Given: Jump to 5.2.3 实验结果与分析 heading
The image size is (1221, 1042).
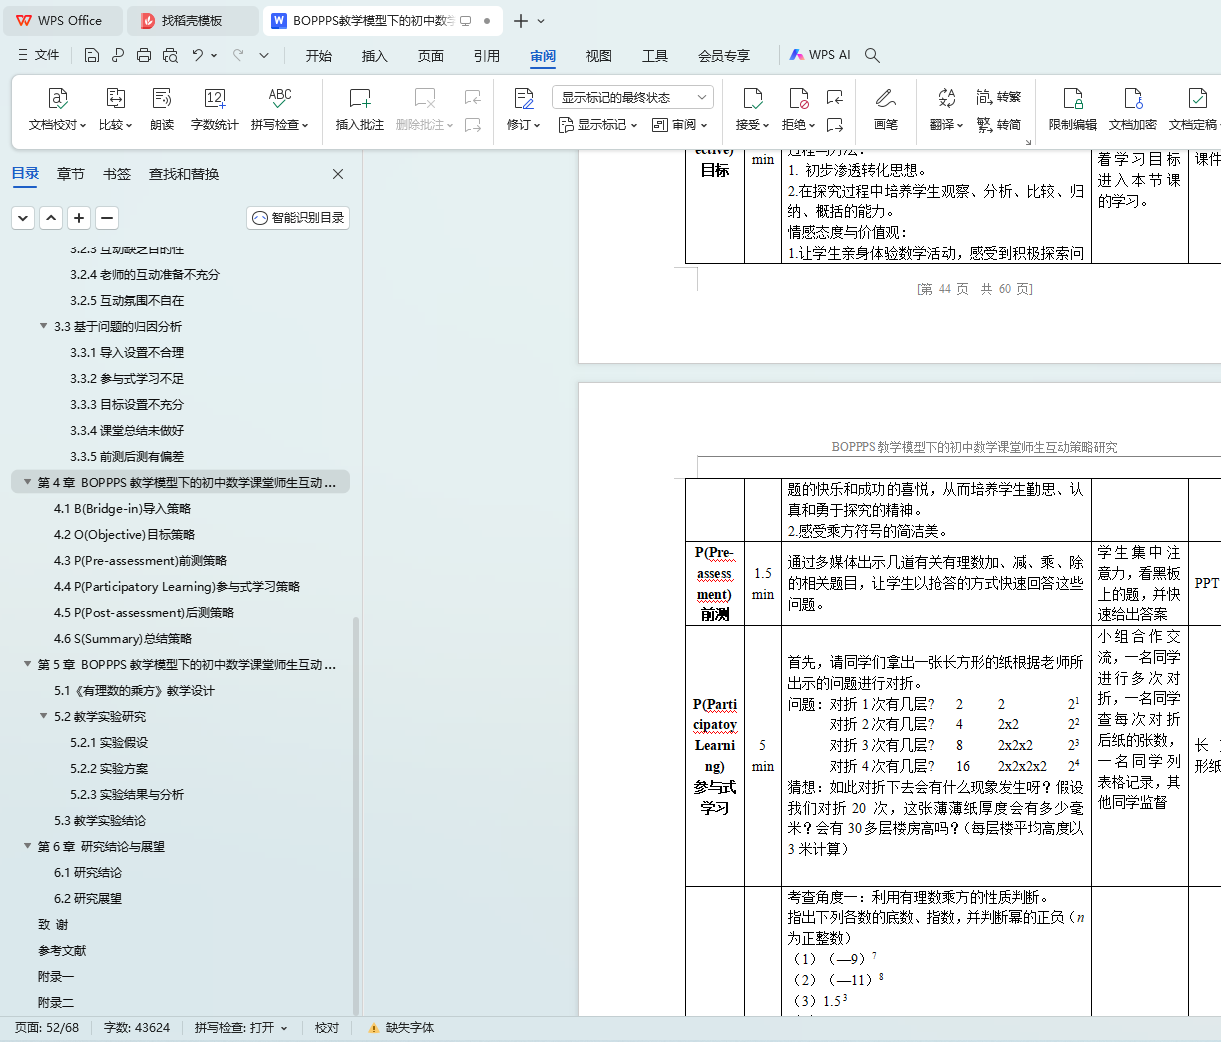Looking at the screenshot, I should point(127,794).
